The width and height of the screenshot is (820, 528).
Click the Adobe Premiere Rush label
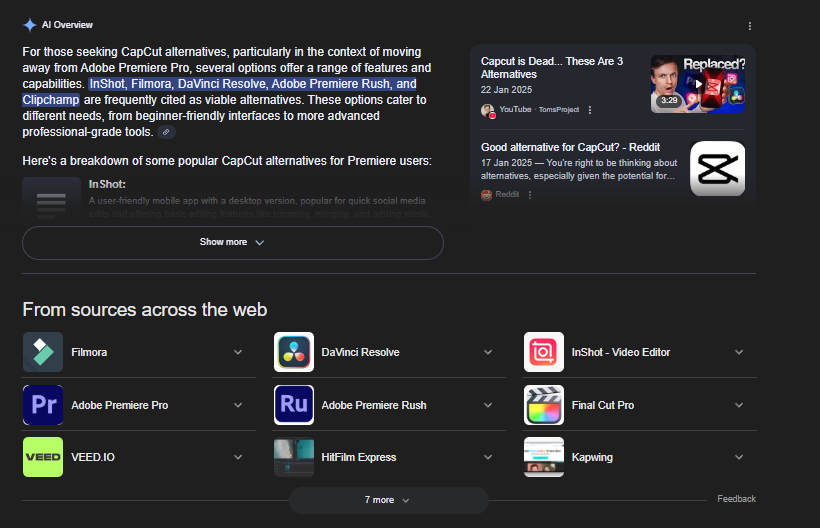(x=374, y=405)
